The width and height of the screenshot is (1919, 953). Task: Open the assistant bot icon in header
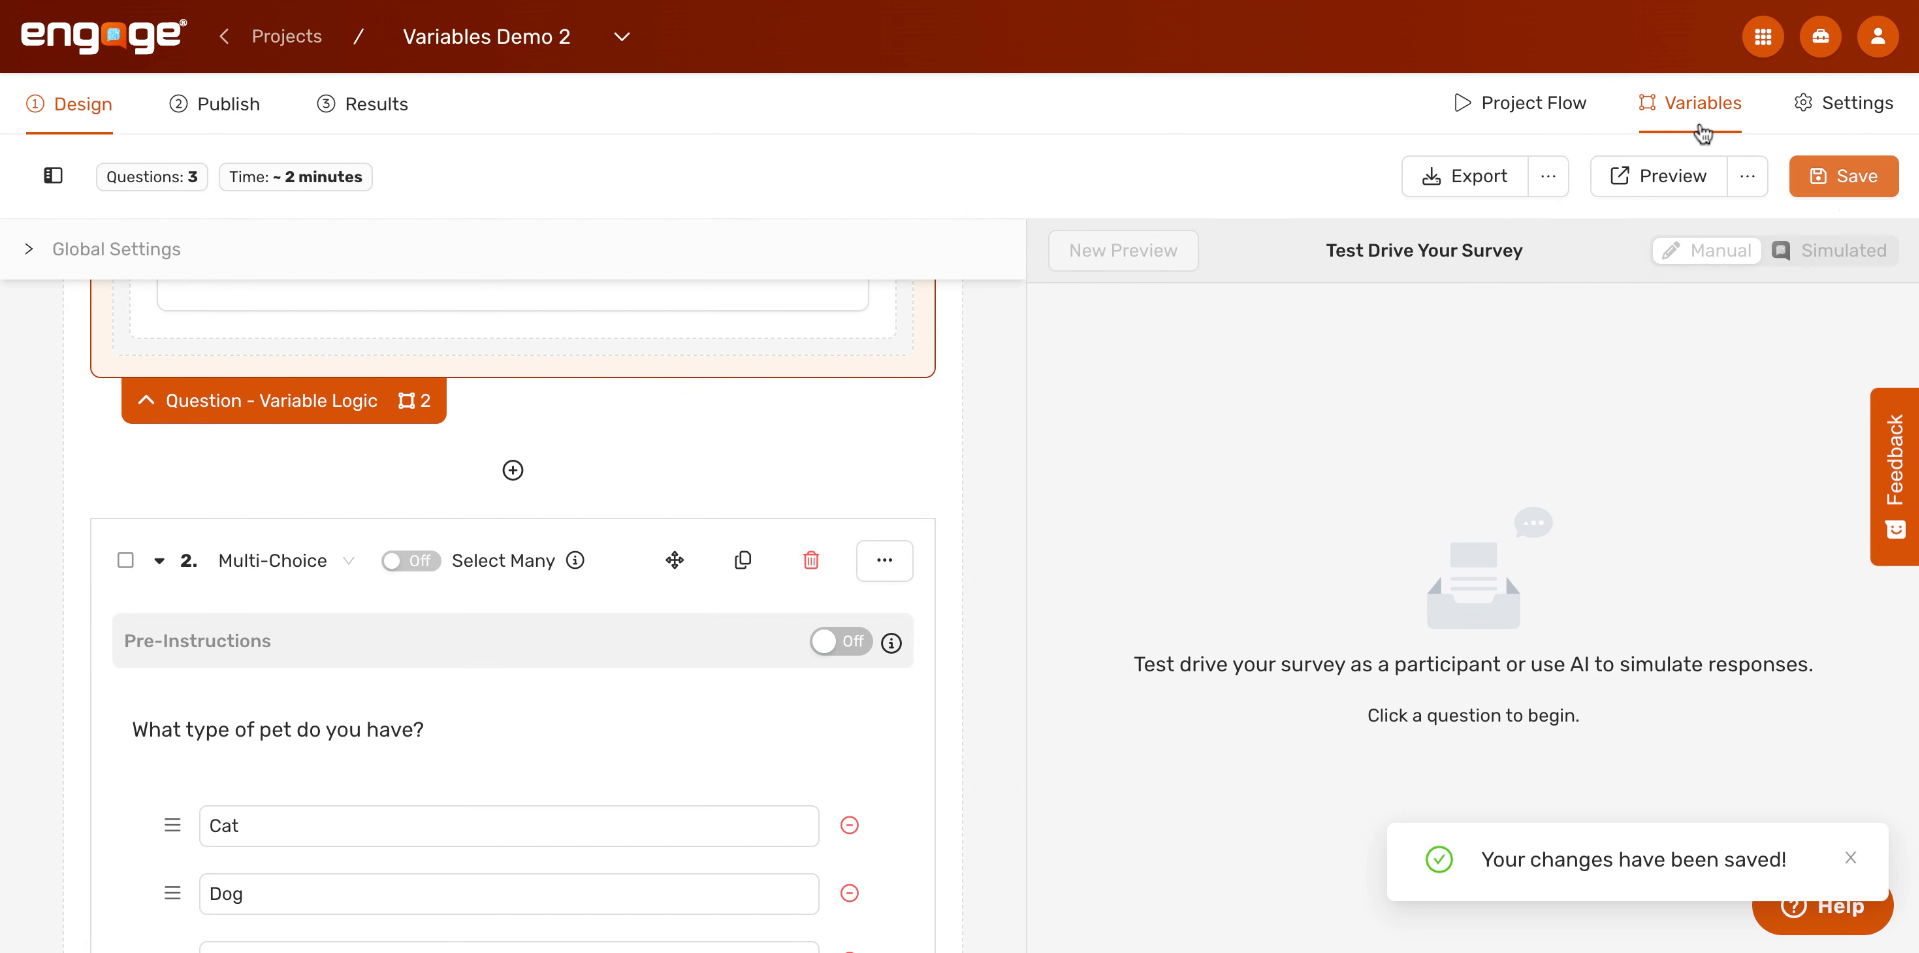1820,37
